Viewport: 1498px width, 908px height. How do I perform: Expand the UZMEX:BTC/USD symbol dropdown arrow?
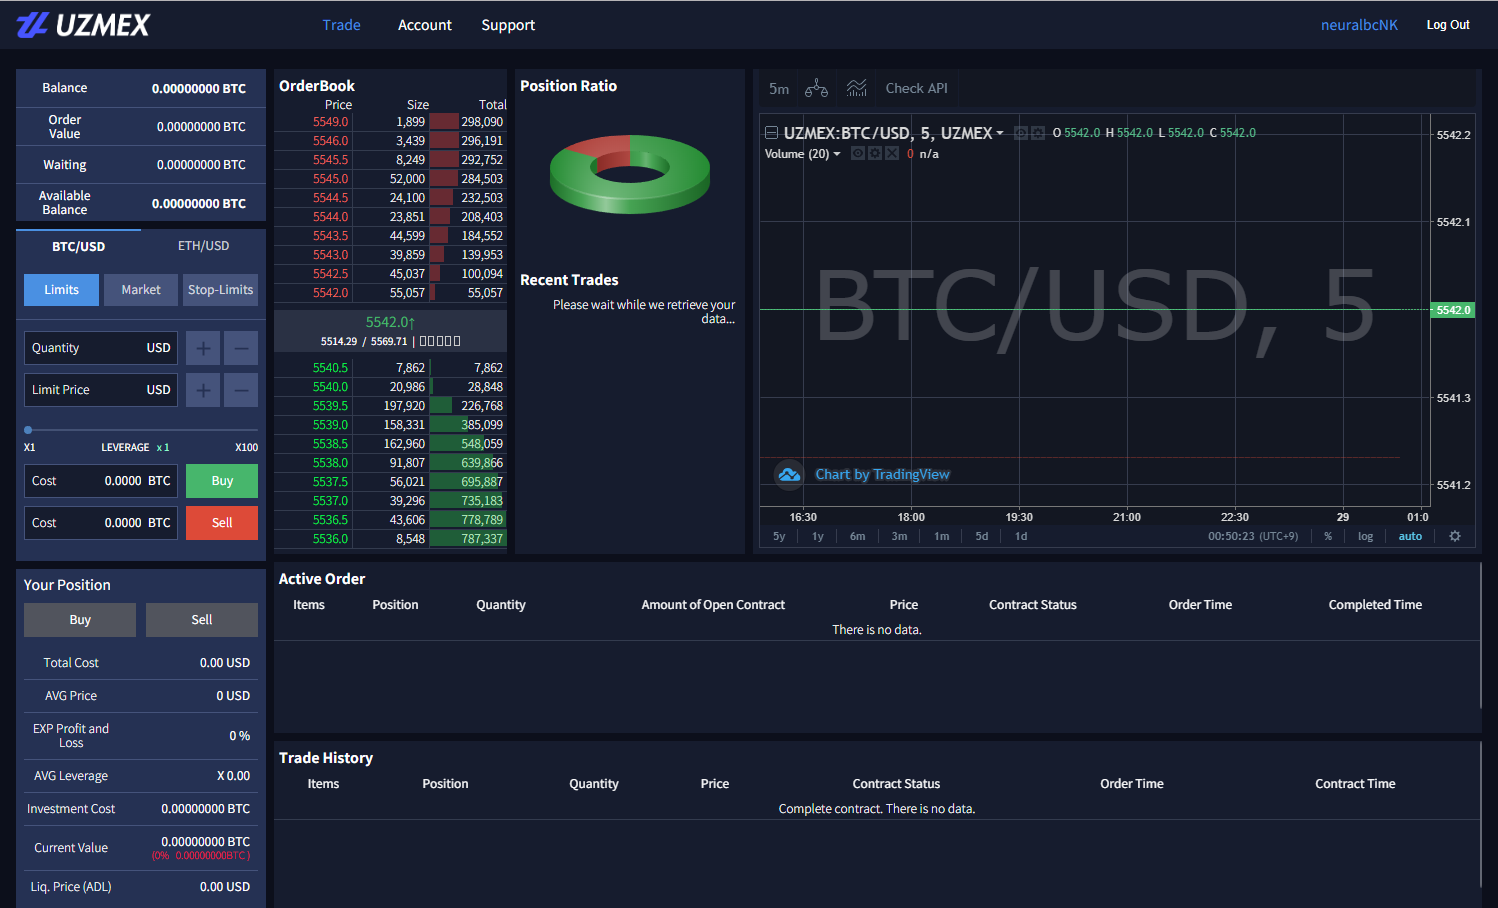click(x=999, y=133)
